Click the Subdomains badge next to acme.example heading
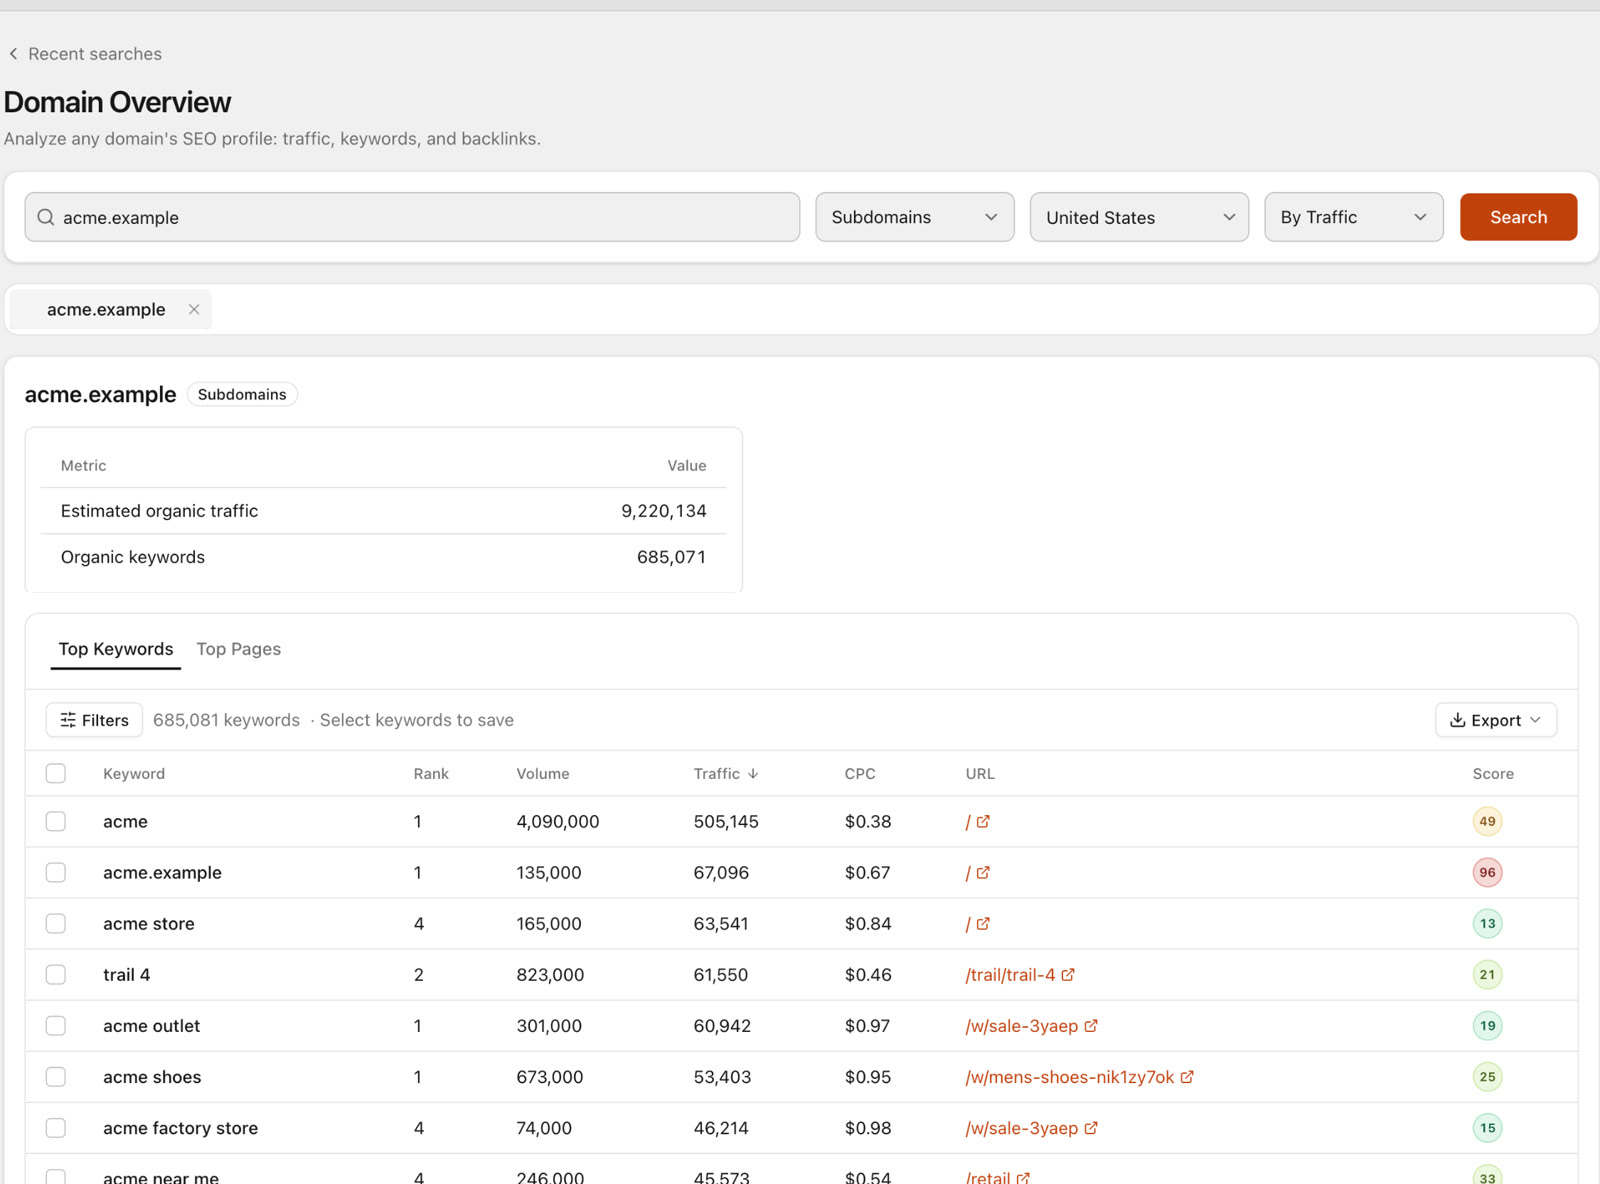Image resolution: width=1600 pixels, height=1184 pixels. point(242,395)
